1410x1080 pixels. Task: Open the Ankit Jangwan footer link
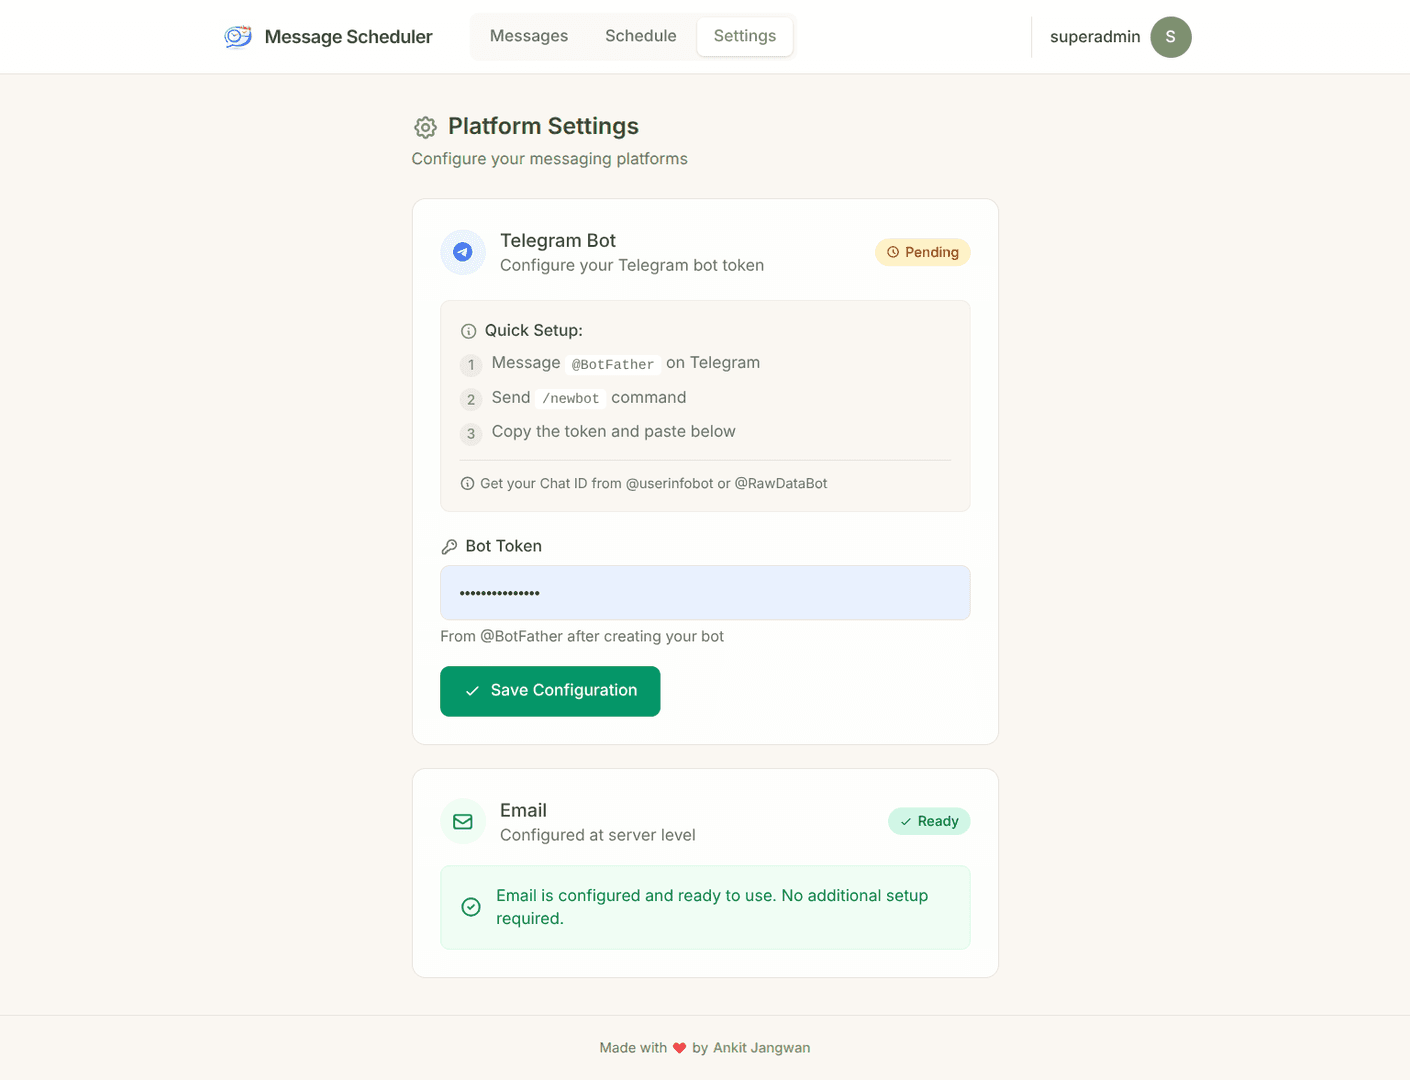click(x=762, y=1048)
